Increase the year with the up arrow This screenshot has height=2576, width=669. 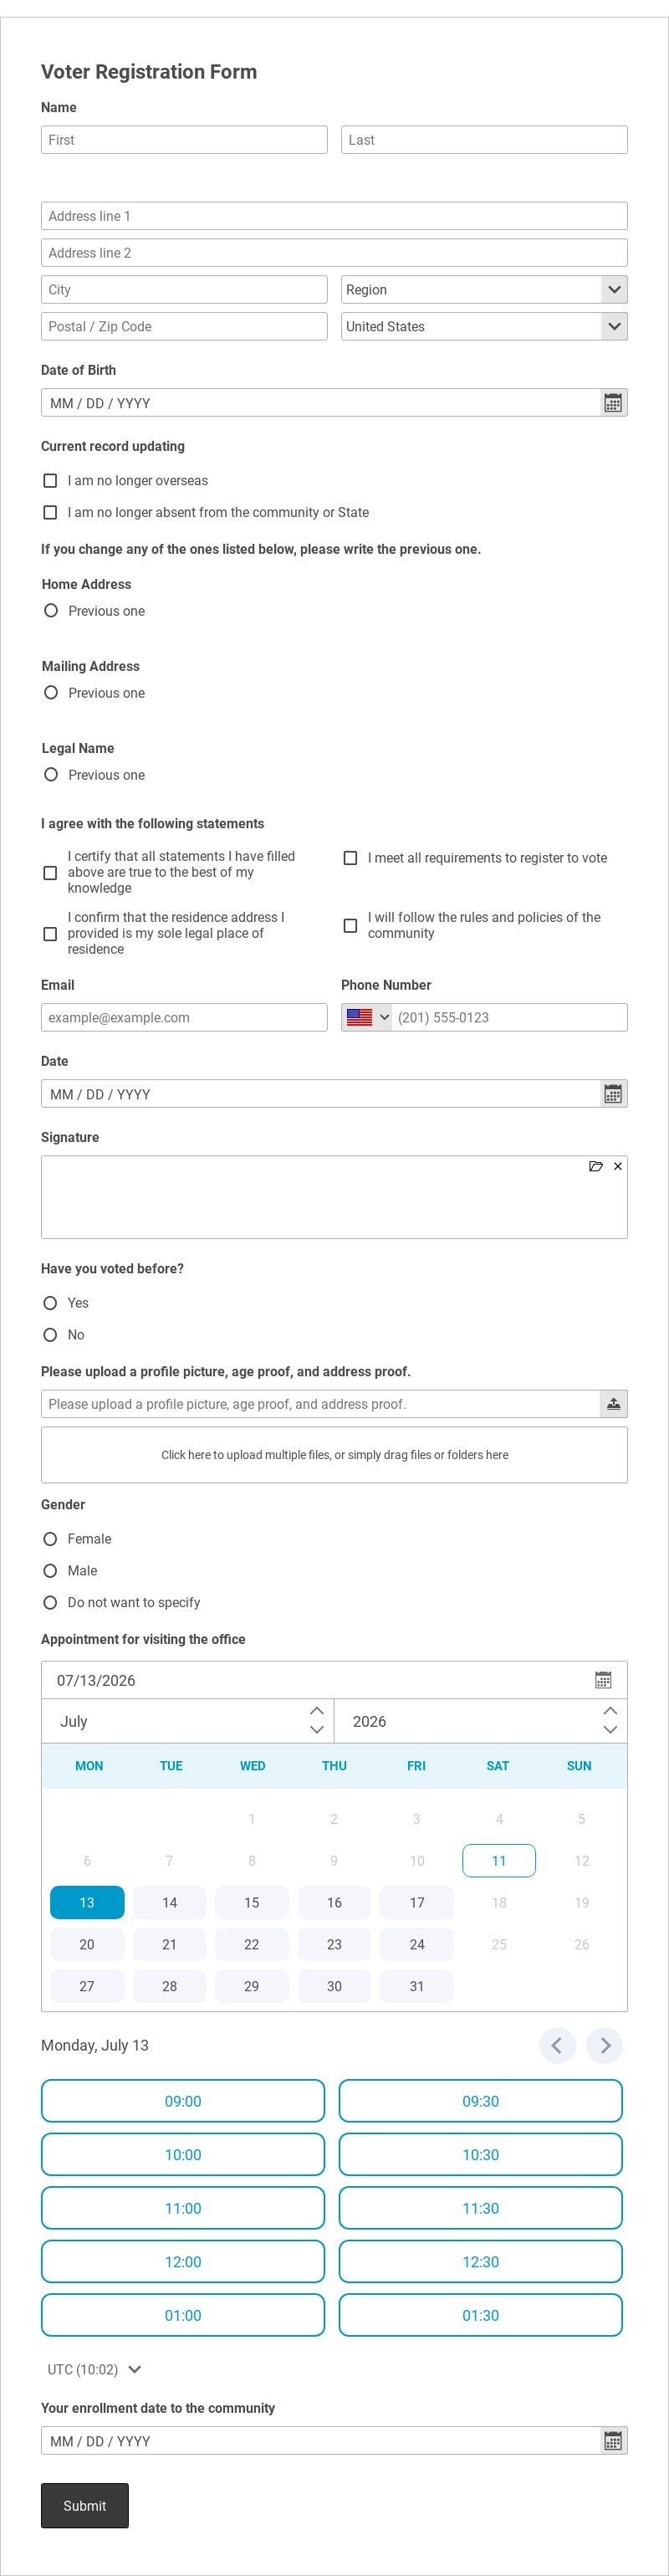[610, 1711]
